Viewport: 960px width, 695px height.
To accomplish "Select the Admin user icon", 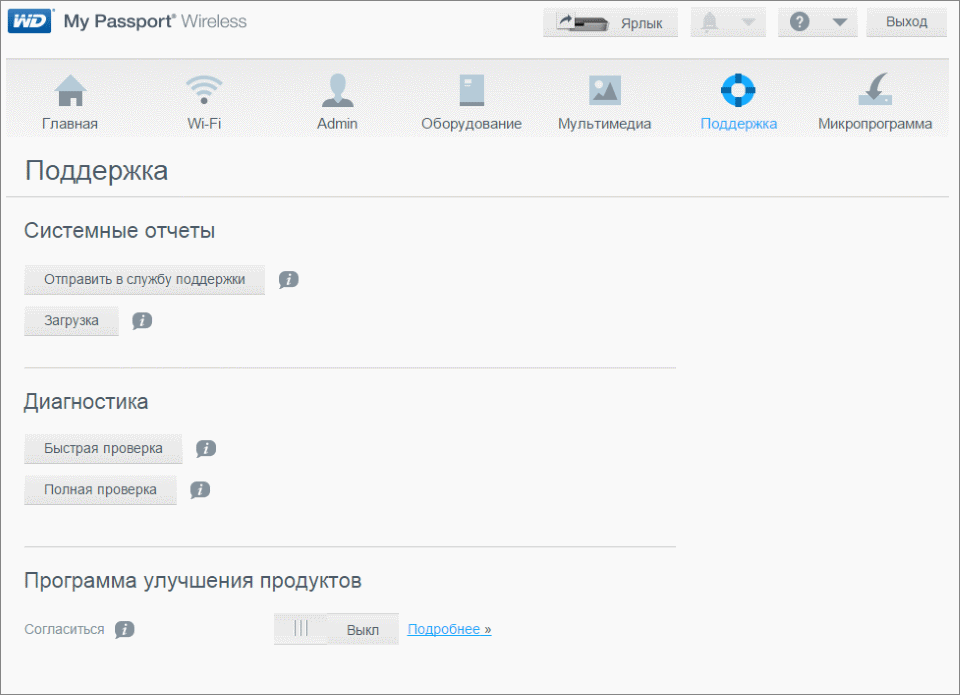I will tap(337, 91).
